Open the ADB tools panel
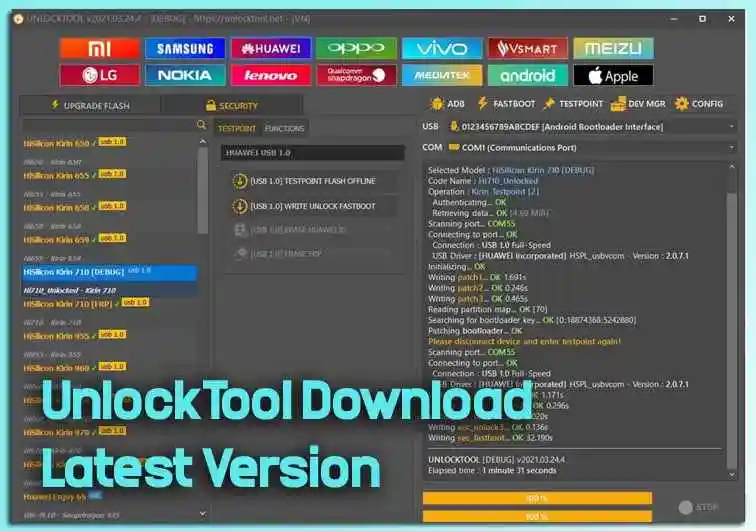This screenshot has width=756, height=531. (x=447, y=103)
